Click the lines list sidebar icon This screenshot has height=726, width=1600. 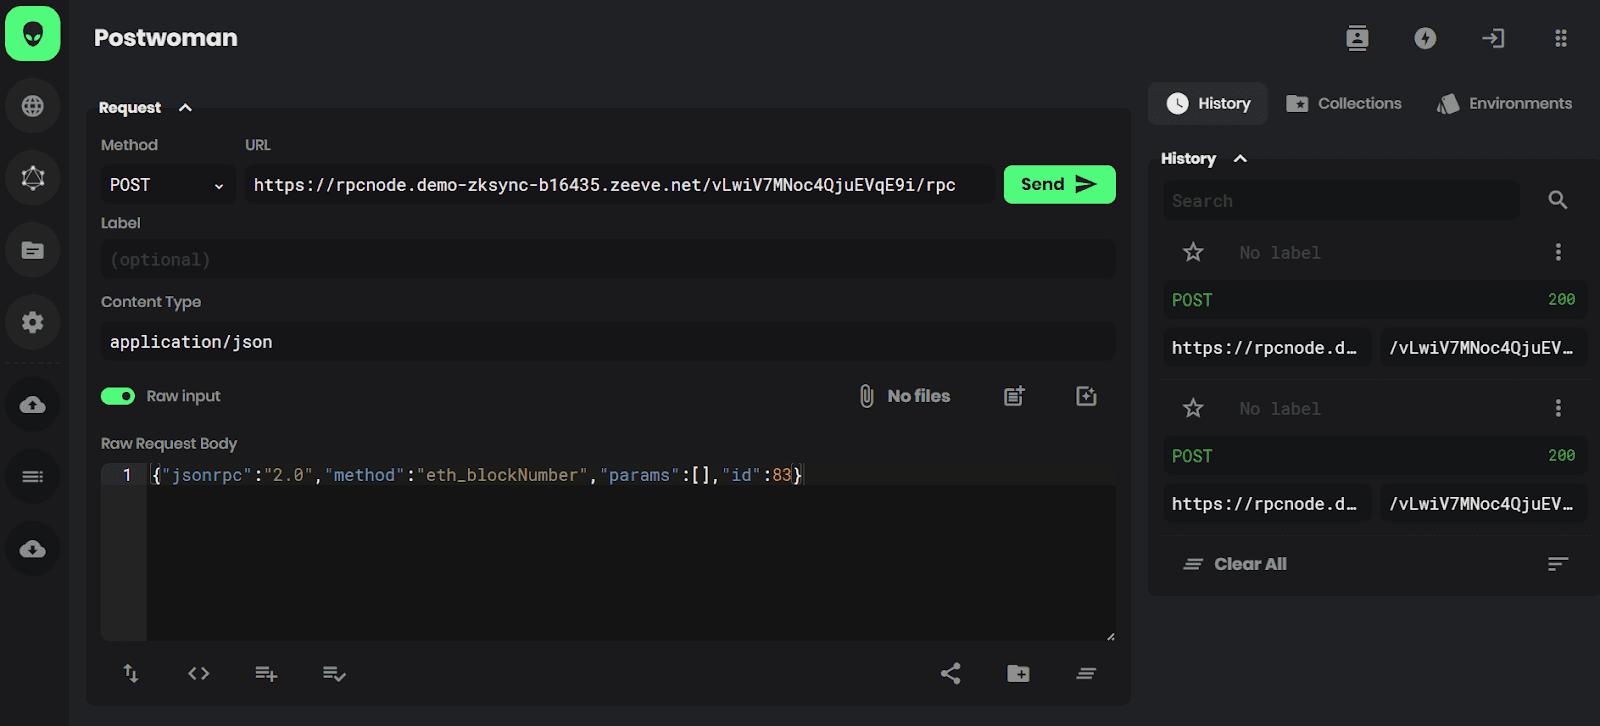tap(33, 477)
